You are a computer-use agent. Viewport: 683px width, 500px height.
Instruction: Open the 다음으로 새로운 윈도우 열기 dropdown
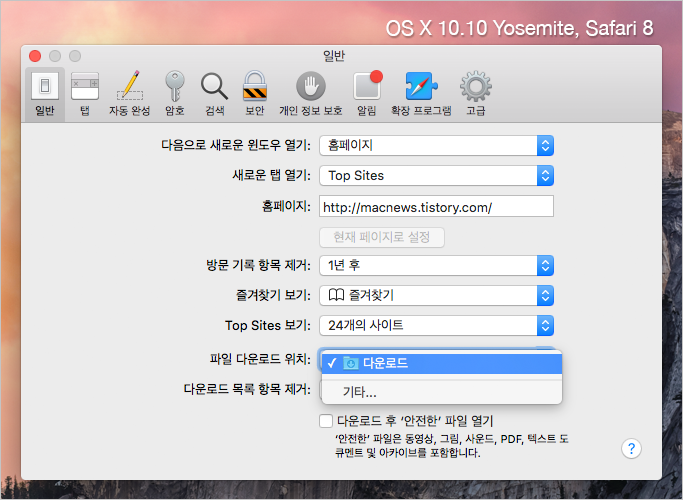coord(436,145)
